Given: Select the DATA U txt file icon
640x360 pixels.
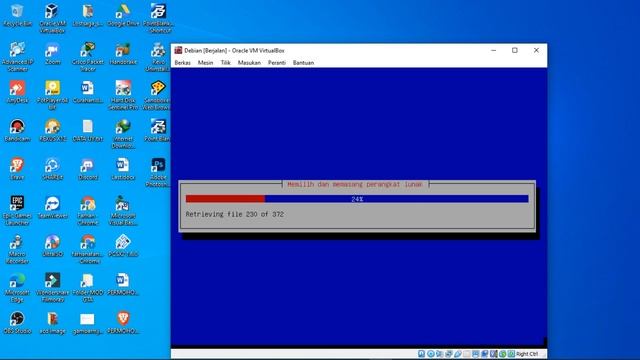Looking at the screenshot, I should [88, 131].
